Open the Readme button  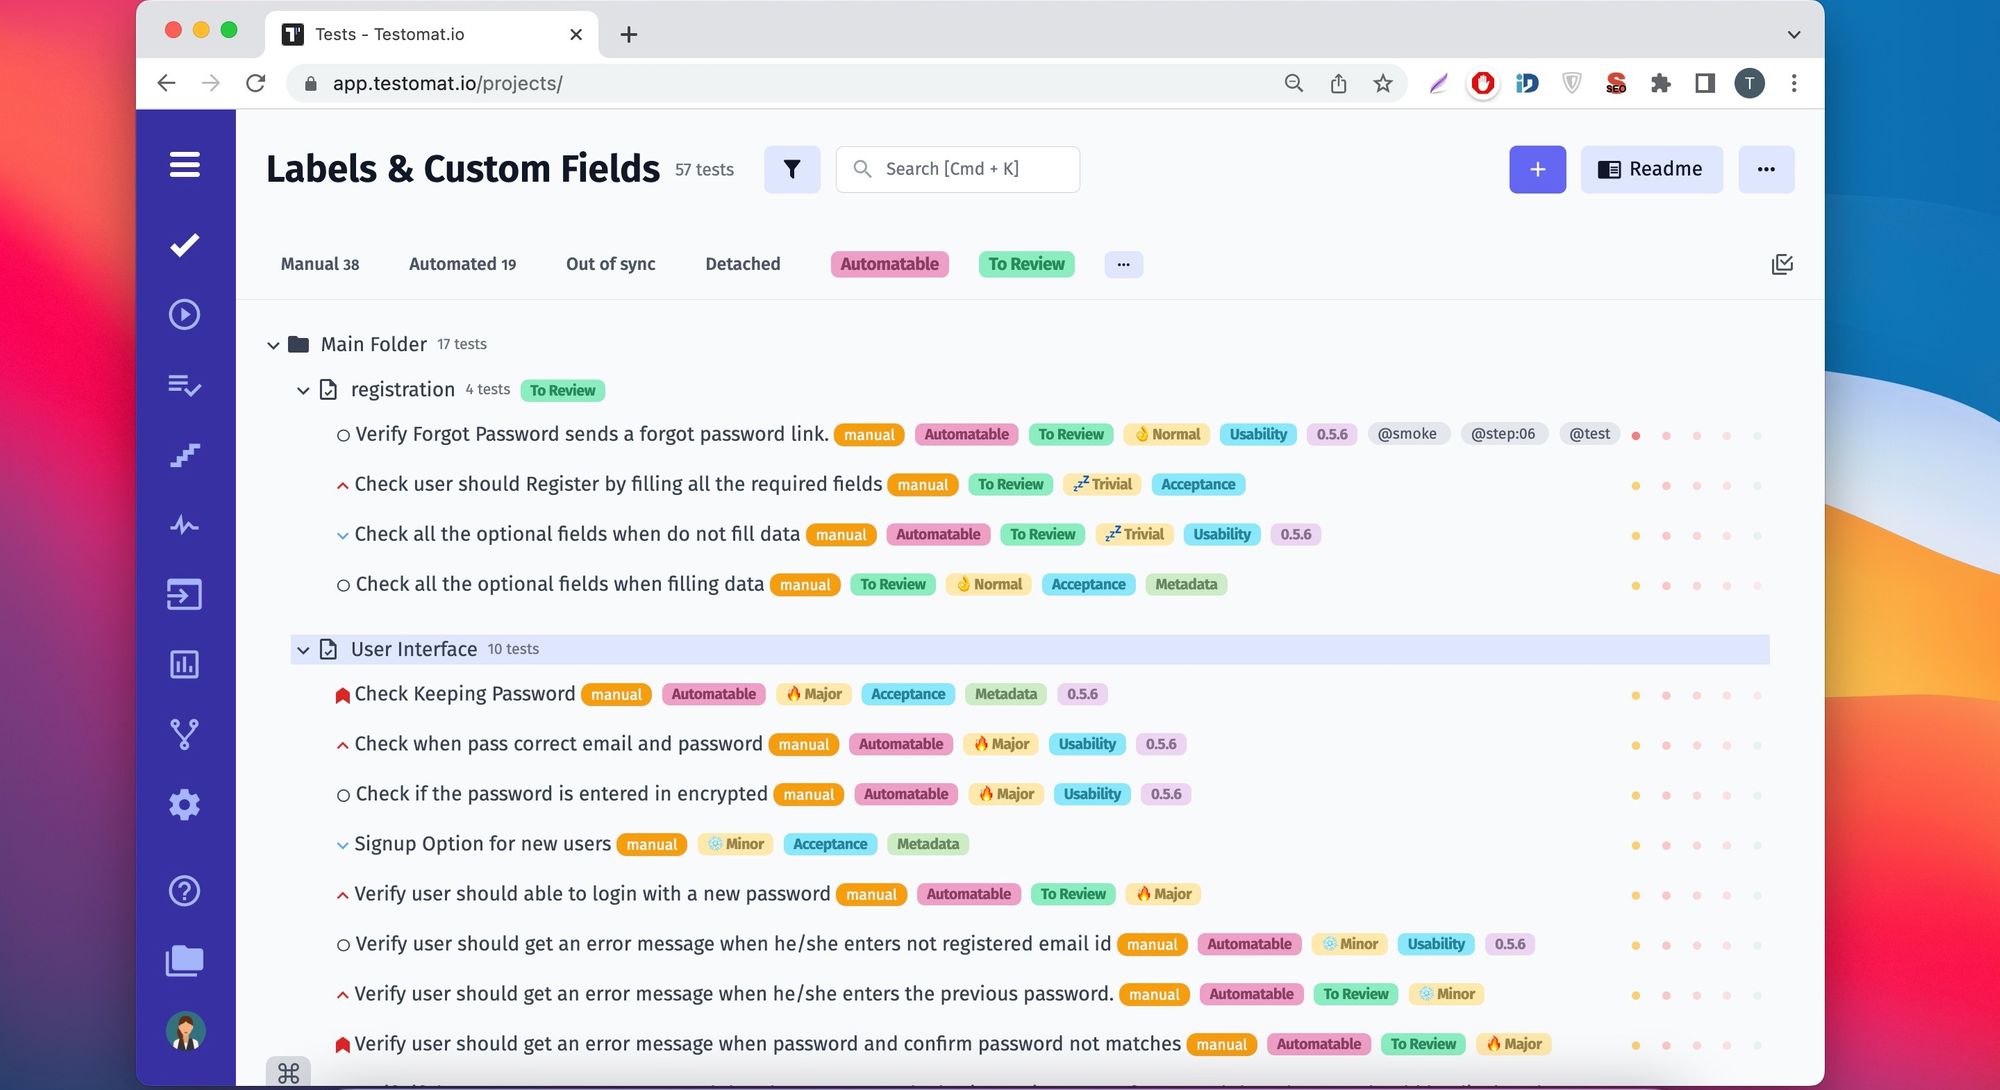1651,169
